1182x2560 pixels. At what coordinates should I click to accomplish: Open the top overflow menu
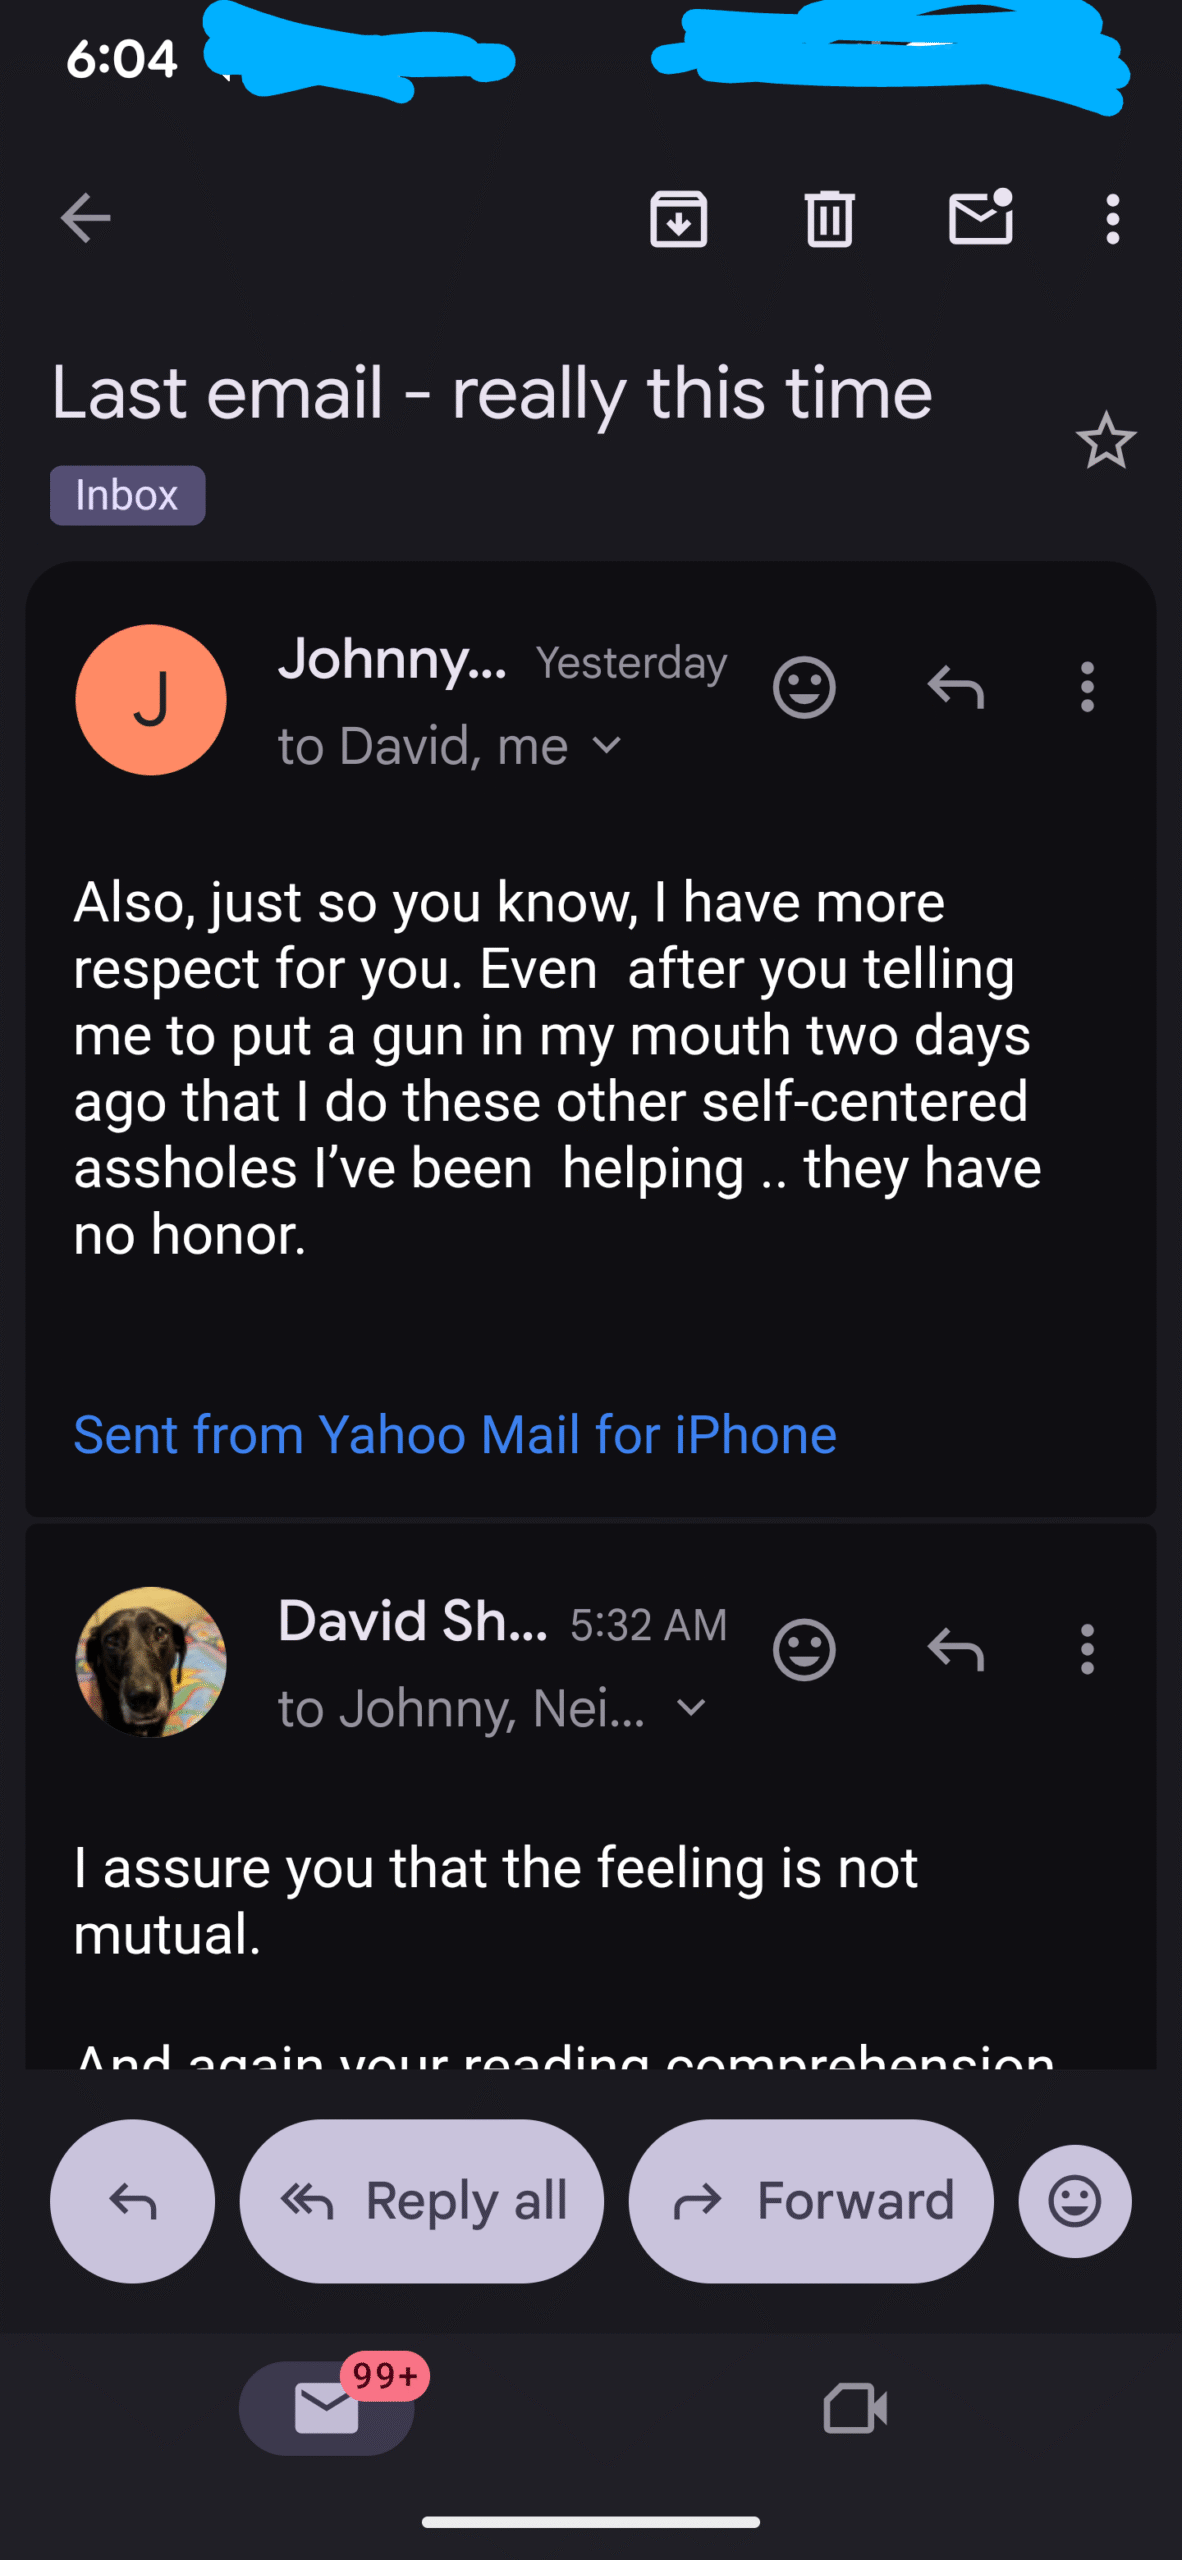coord(1112,218)
